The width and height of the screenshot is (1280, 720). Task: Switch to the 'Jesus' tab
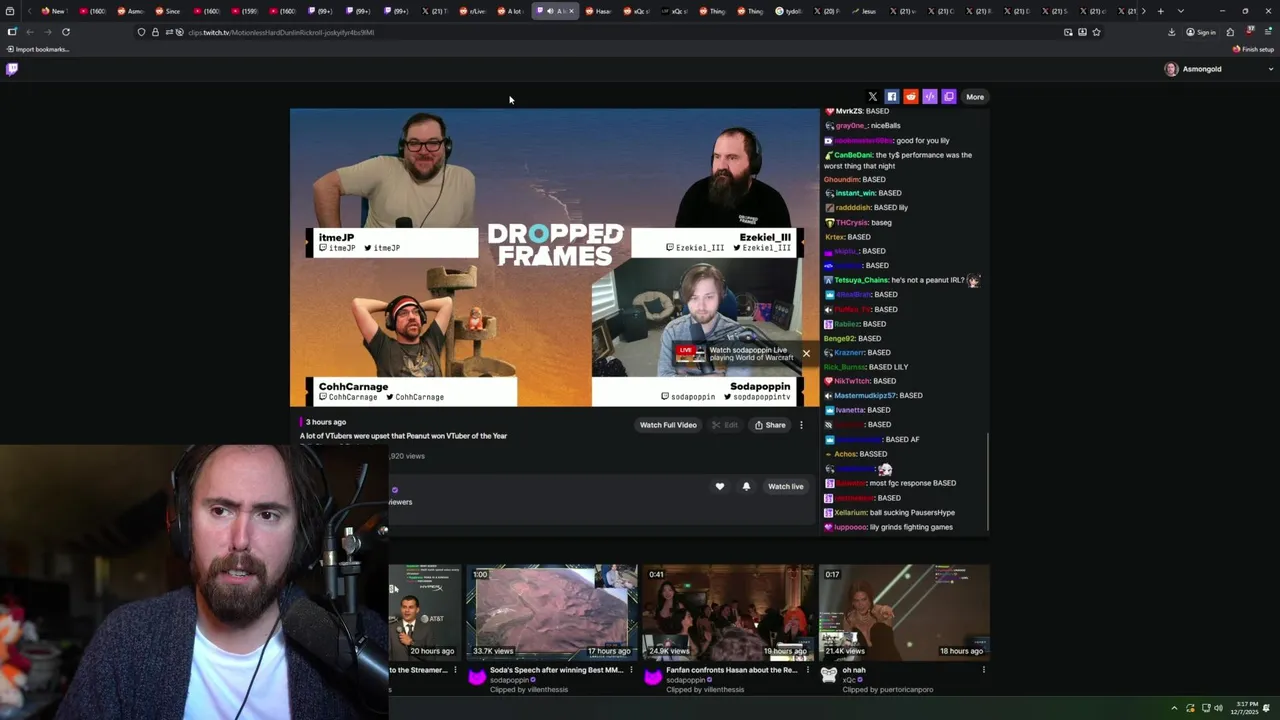[864, 11]
